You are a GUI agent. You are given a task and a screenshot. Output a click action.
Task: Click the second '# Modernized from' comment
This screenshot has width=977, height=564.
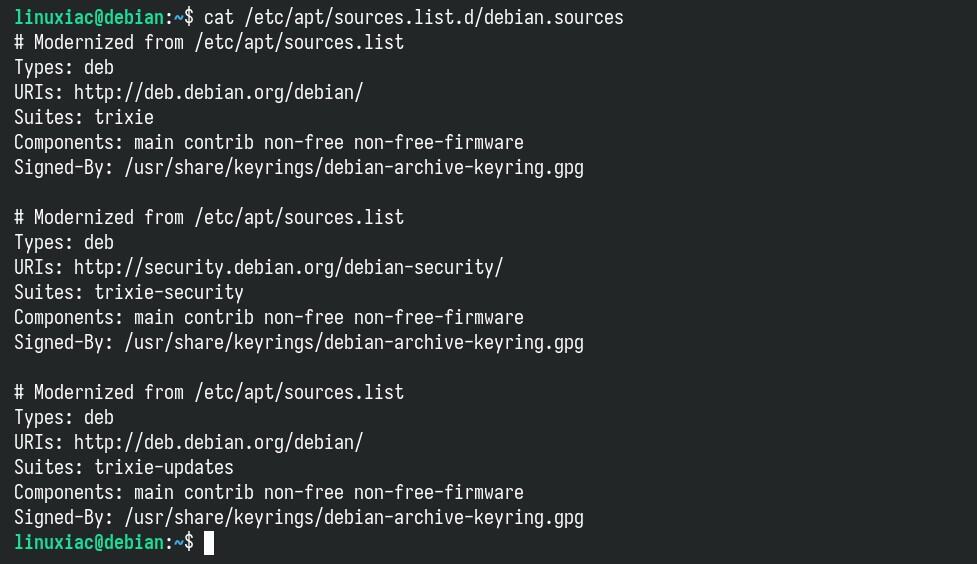209,217
